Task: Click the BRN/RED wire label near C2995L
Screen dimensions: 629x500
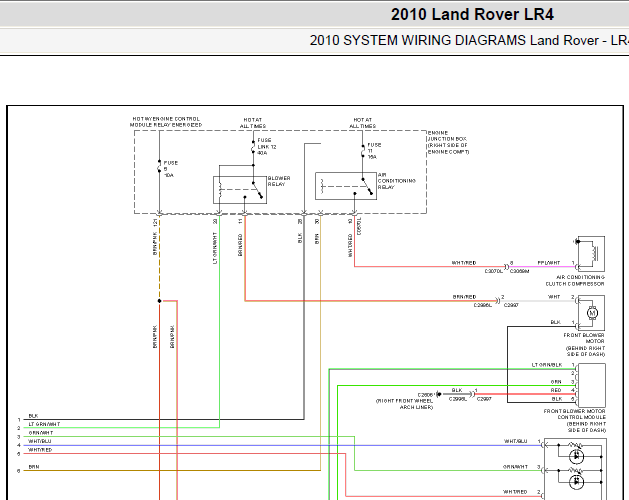Action: [464, 296]
